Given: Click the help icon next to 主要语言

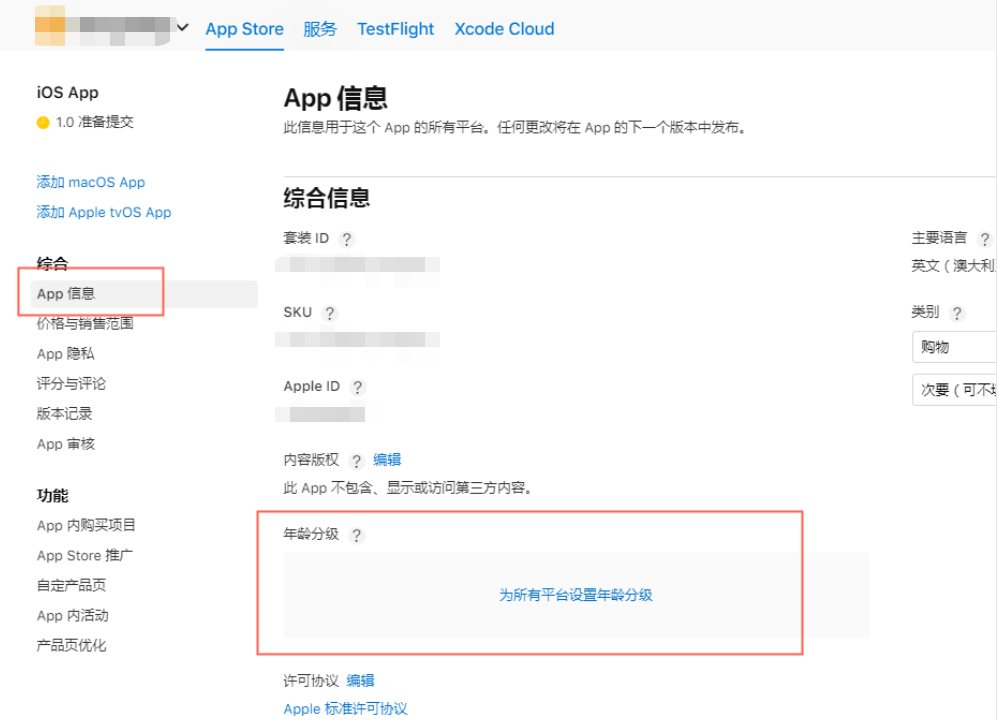Looking at the screenshot, I should click(985, 239).
